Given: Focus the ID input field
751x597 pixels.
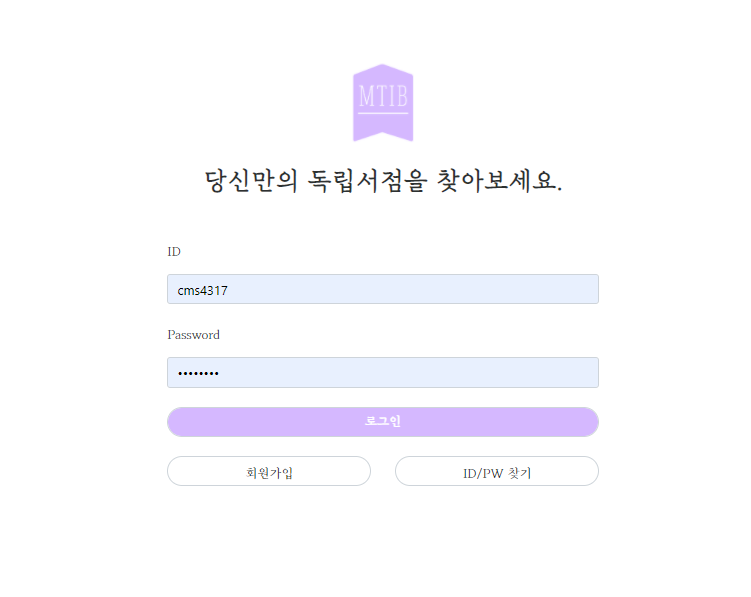Looking at the screenshot, I should [x=383, y=289].
